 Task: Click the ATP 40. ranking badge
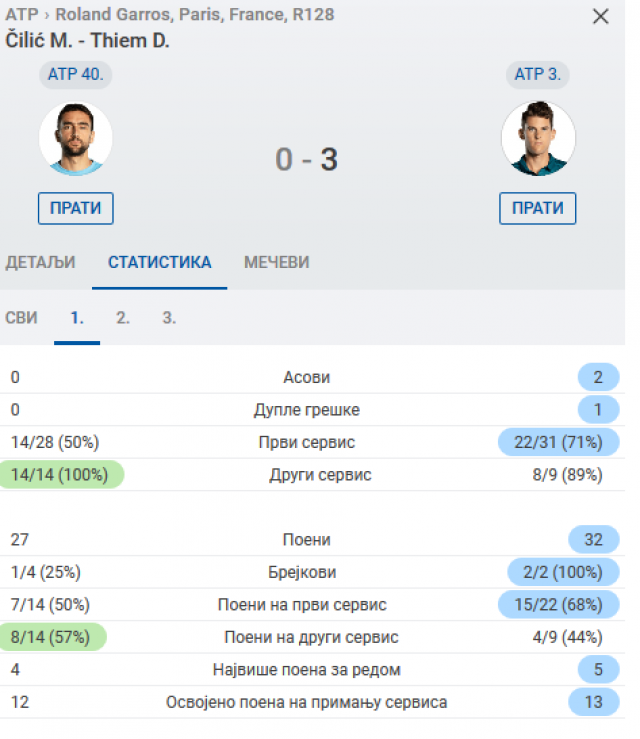(x=76, y=74)
